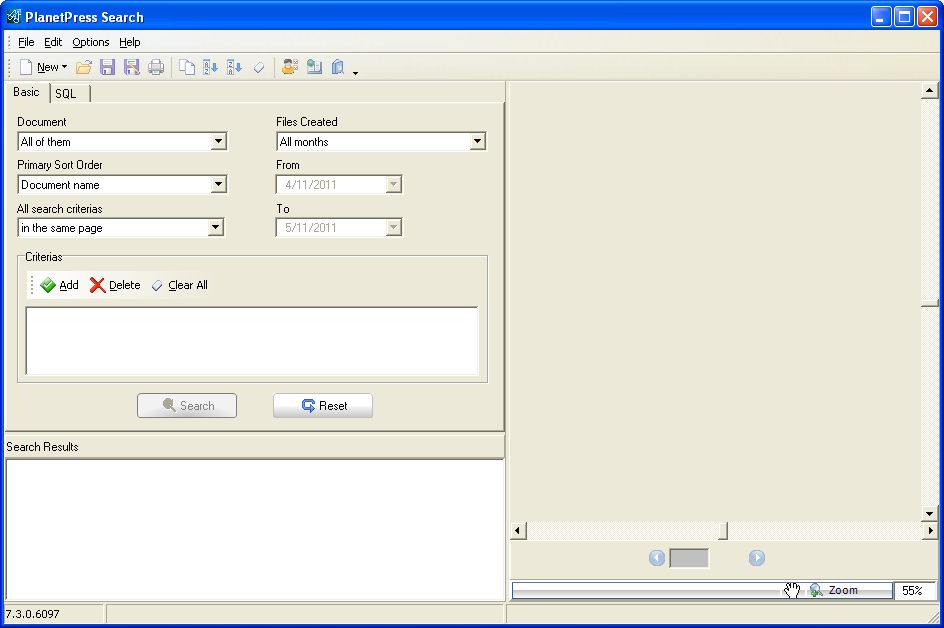The image size is (944, 628).
Task: Expand the Document dropdown
Action: pyautogui.click(x=219, y=141)
